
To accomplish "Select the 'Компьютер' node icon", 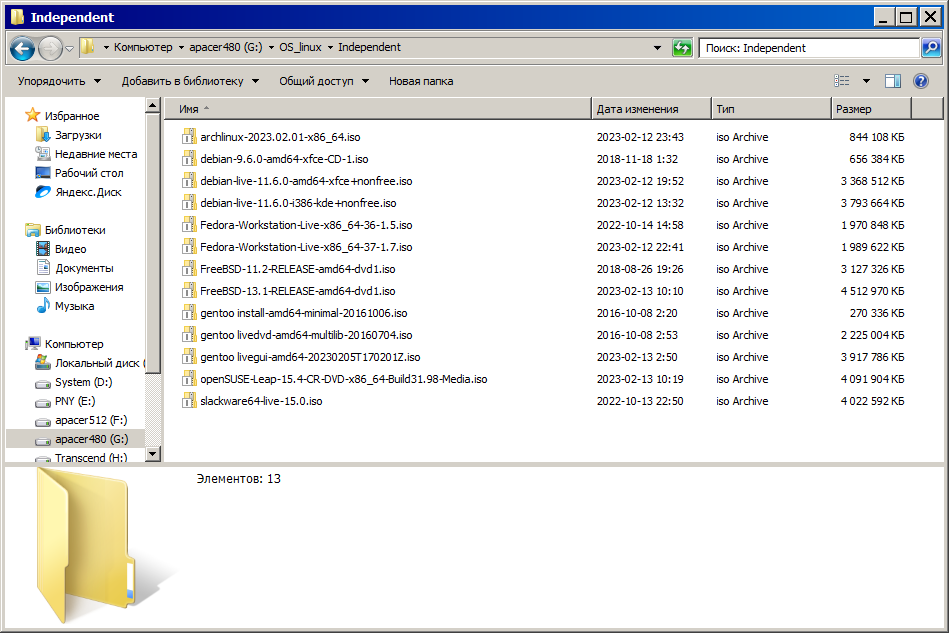I will tap(33, 344).
